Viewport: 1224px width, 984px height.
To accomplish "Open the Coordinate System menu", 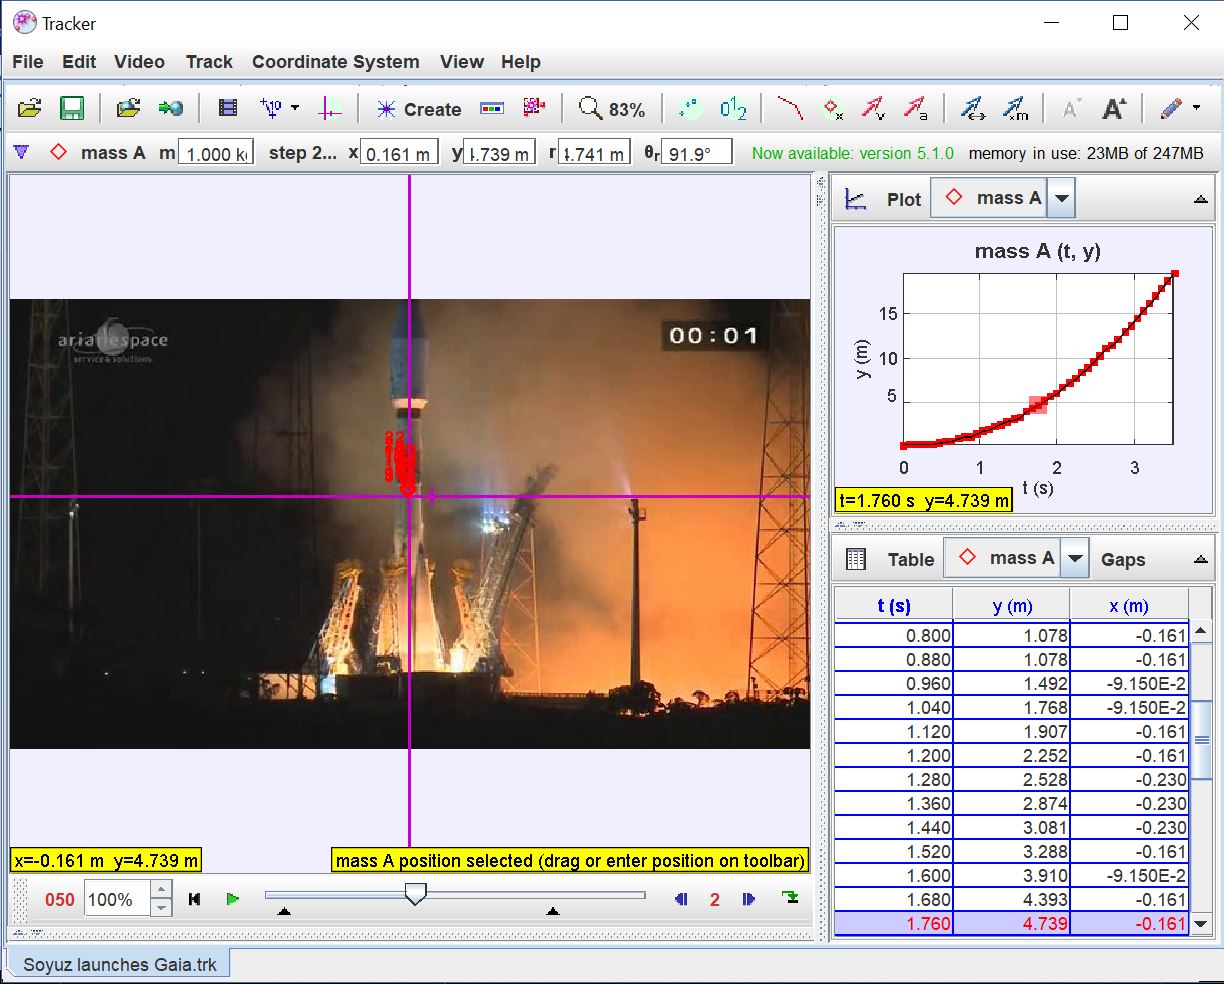I will coord(335,62).
